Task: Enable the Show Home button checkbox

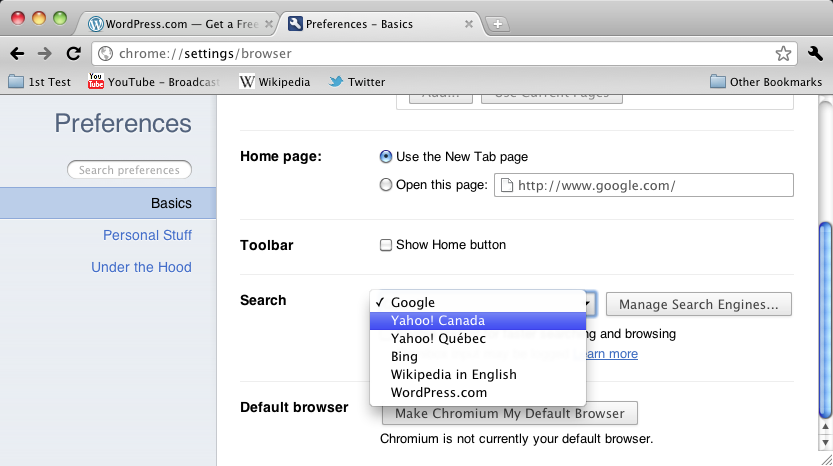Action: [x=386, y=245]
